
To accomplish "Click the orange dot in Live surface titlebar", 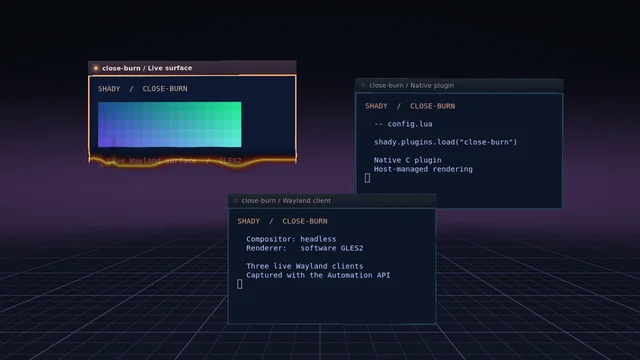I will 96,68.
